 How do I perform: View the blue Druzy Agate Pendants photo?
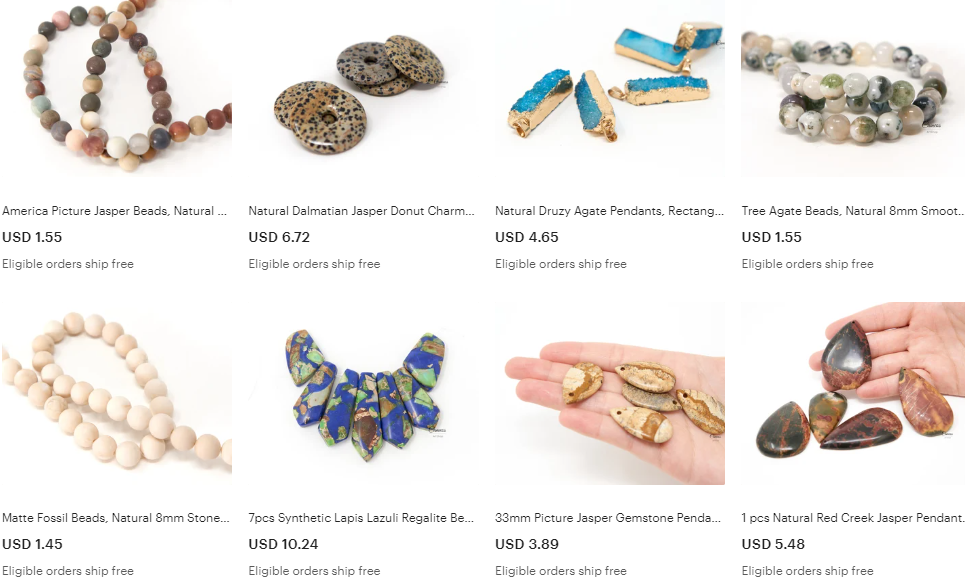(610, 88)
